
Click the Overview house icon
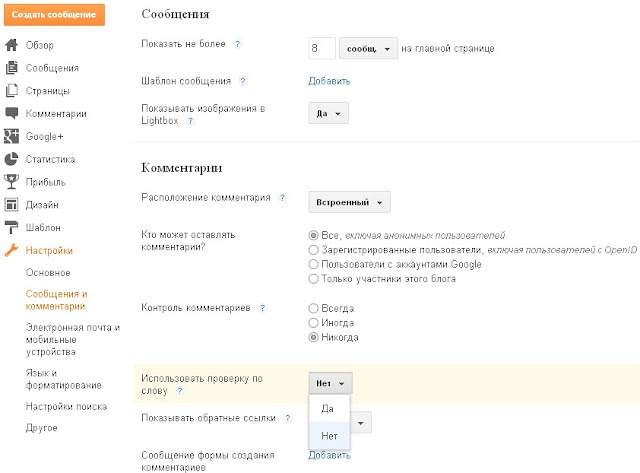pos(11,45)
